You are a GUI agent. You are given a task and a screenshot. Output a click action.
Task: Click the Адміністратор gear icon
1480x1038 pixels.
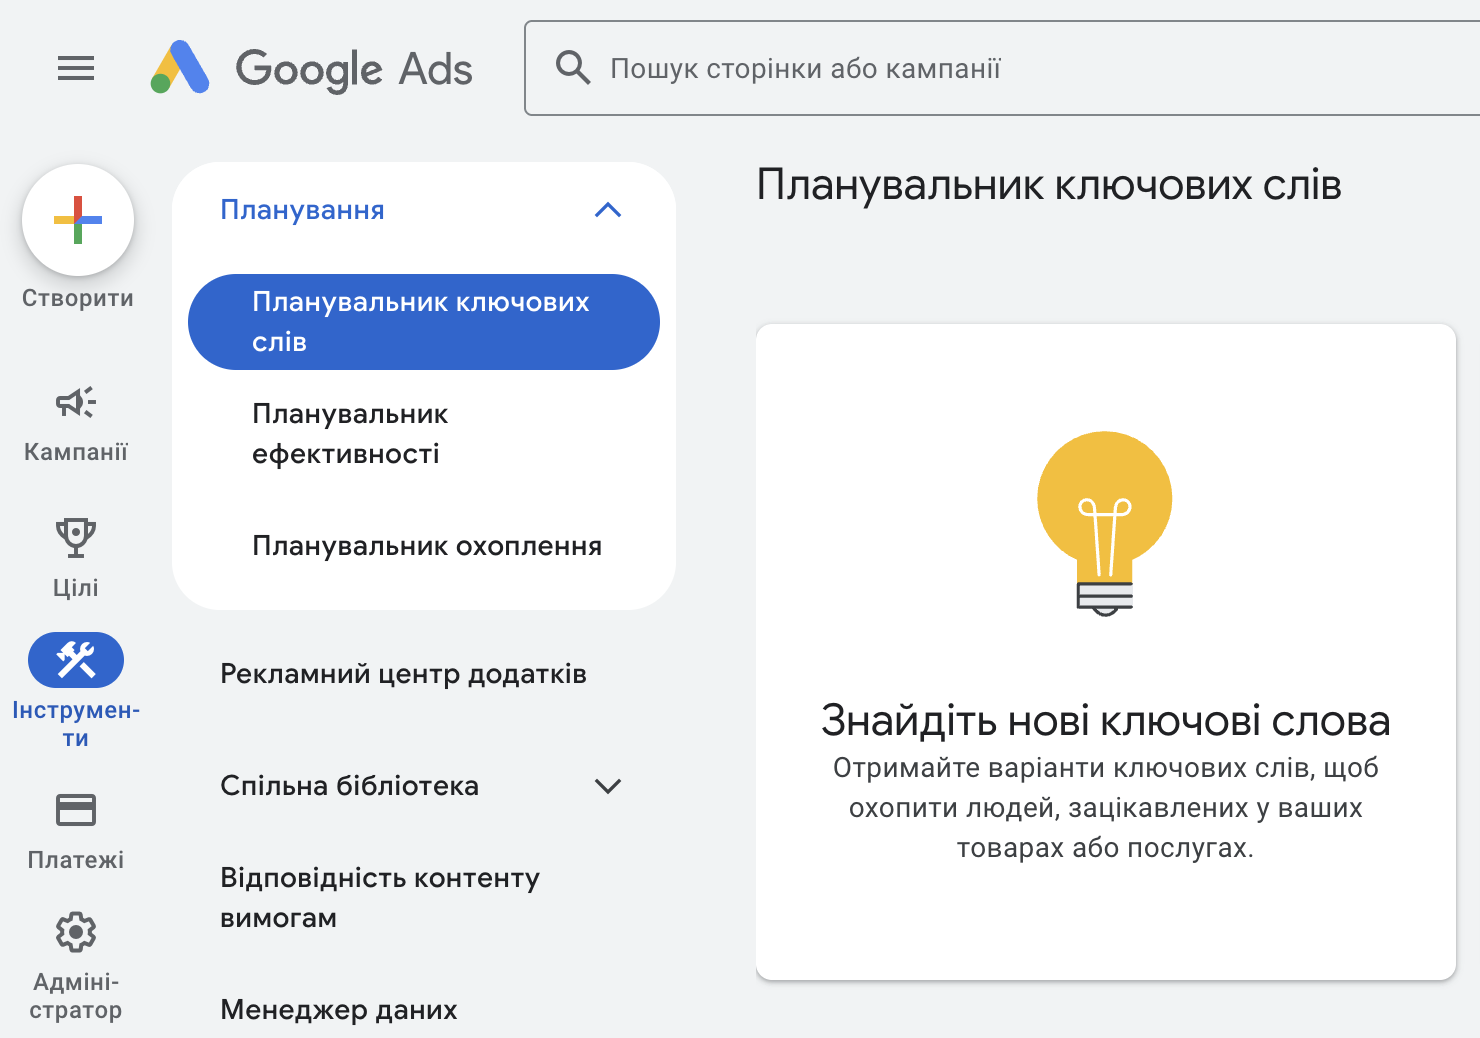pos(76,932)
